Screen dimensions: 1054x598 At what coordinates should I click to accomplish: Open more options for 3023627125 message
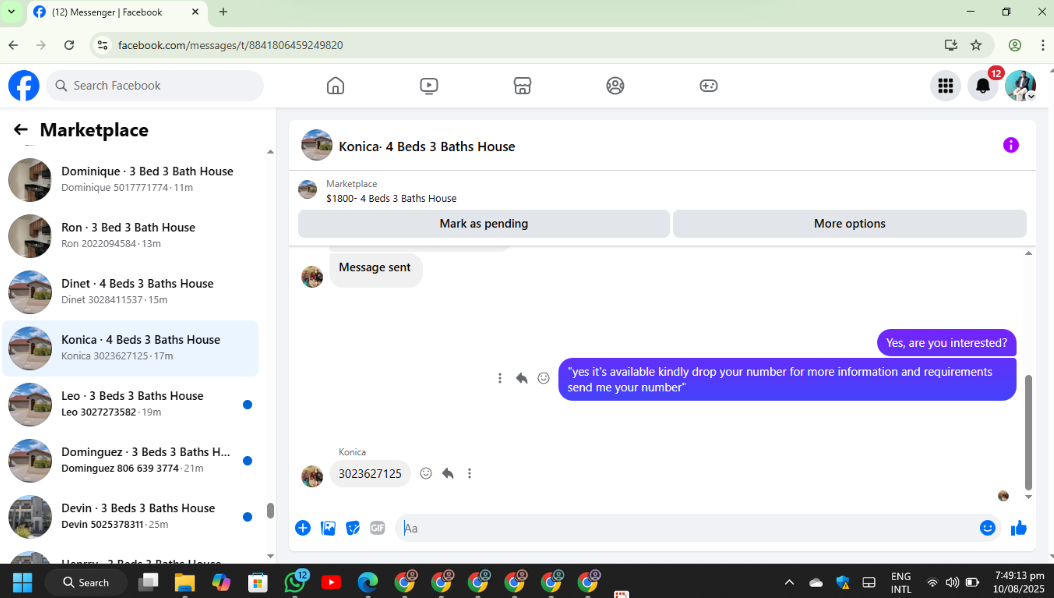pyautogui.click(x=469, y=474)
